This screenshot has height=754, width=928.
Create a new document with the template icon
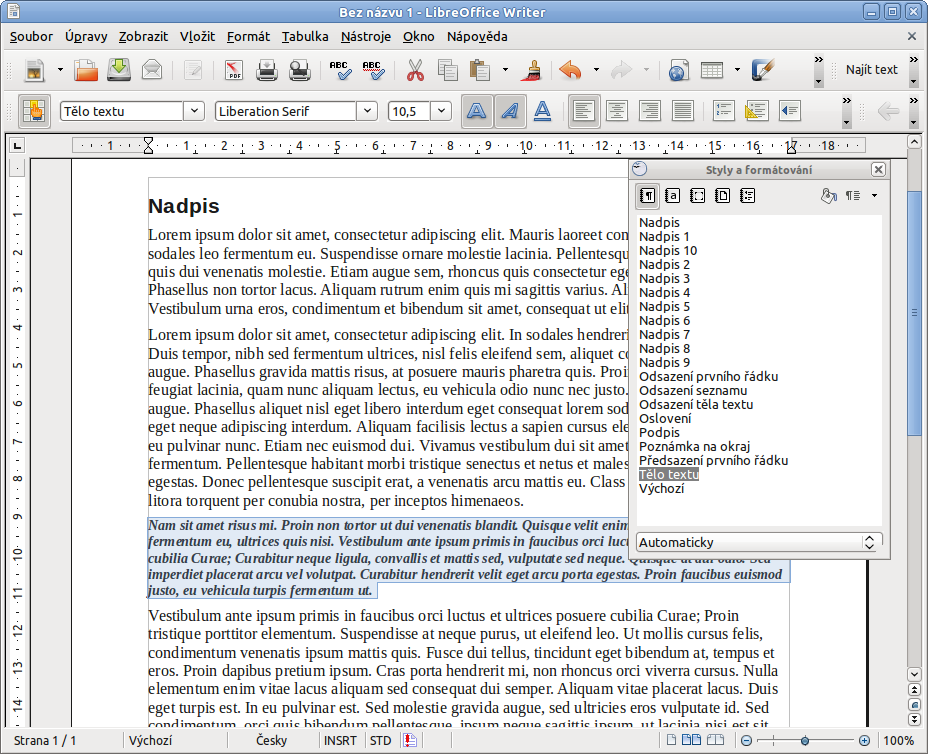pos(35,70)
